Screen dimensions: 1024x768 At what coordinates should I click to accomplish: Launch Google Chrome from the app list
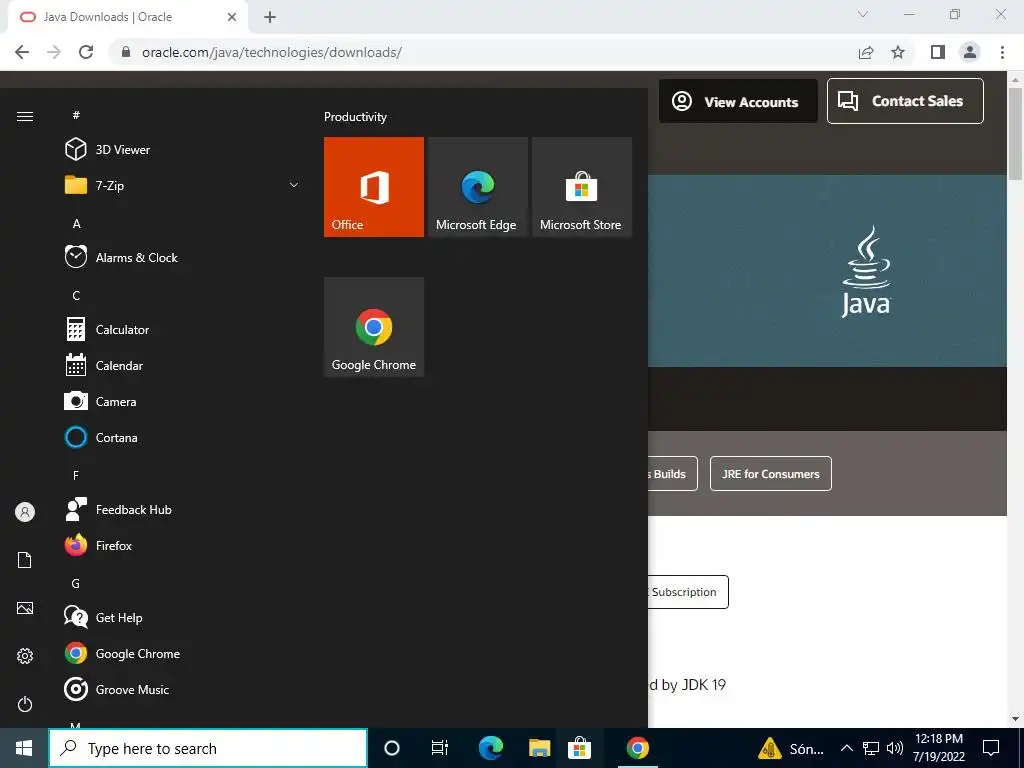183,653
